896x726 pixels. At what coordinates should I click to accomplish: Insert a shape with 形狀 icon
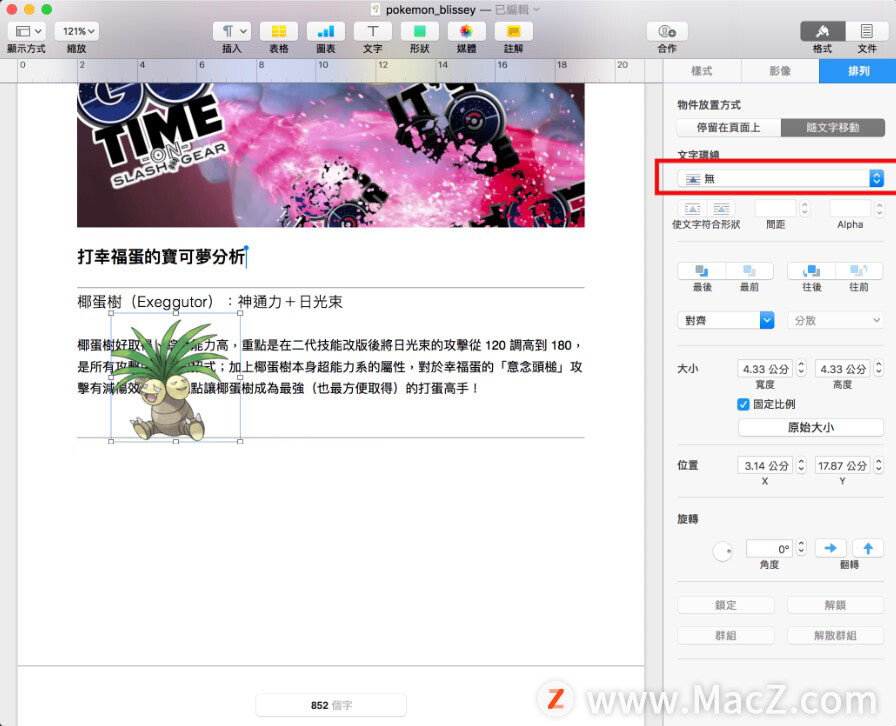(419, 31)
